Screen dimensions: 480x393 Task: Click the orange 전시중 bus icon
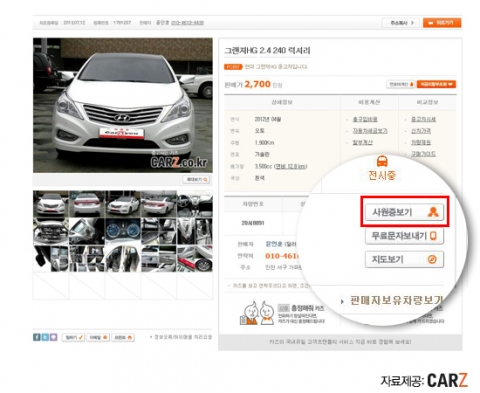coord(382,161)
